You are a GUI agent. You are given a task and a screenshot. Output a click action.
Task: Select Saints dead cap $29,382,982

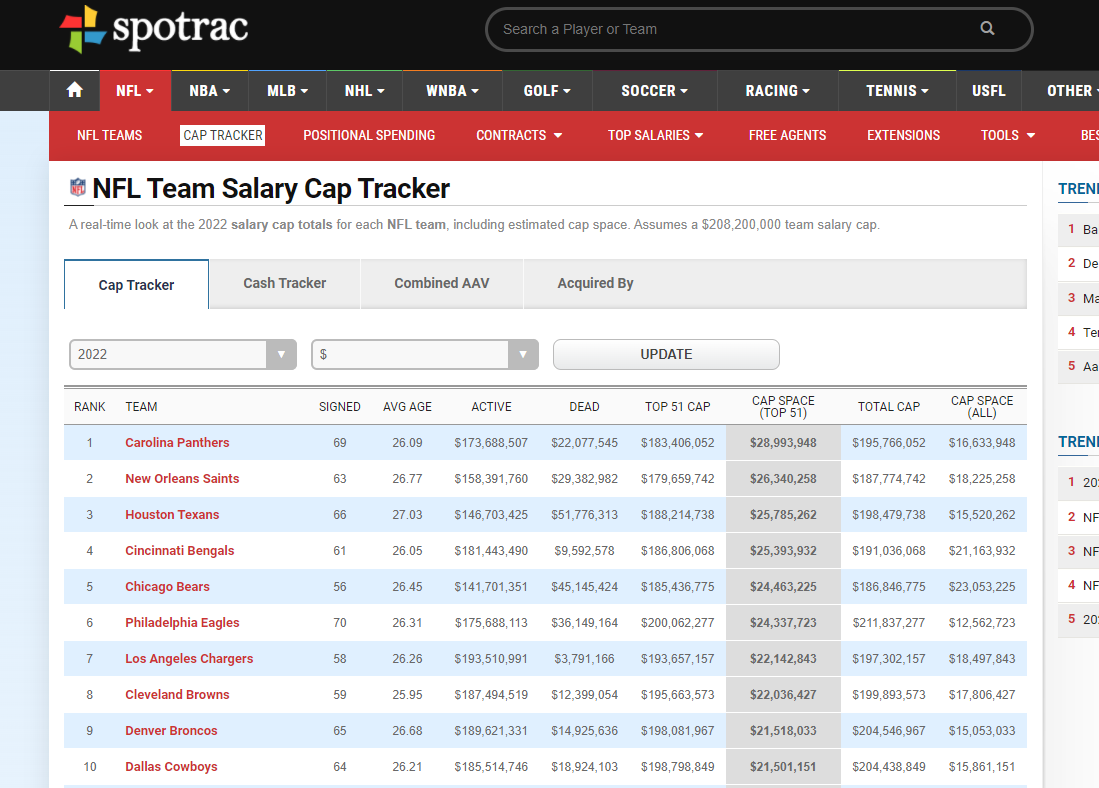pos(585,478)
